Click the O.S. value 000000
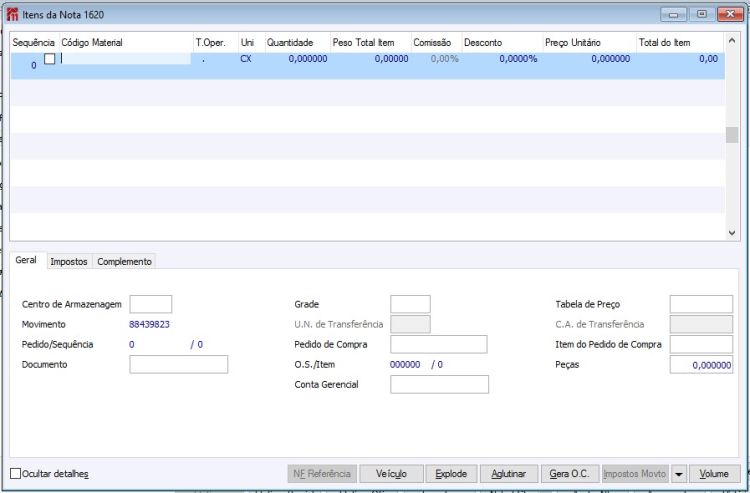The width and height of the screenshot is (750, 493). (x=405, y=364)
